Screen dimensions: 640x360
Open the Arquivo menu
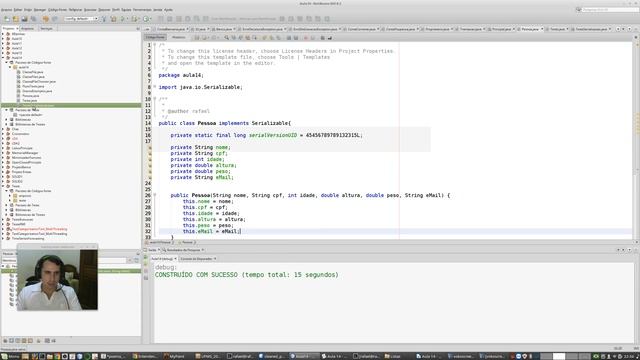6,9
